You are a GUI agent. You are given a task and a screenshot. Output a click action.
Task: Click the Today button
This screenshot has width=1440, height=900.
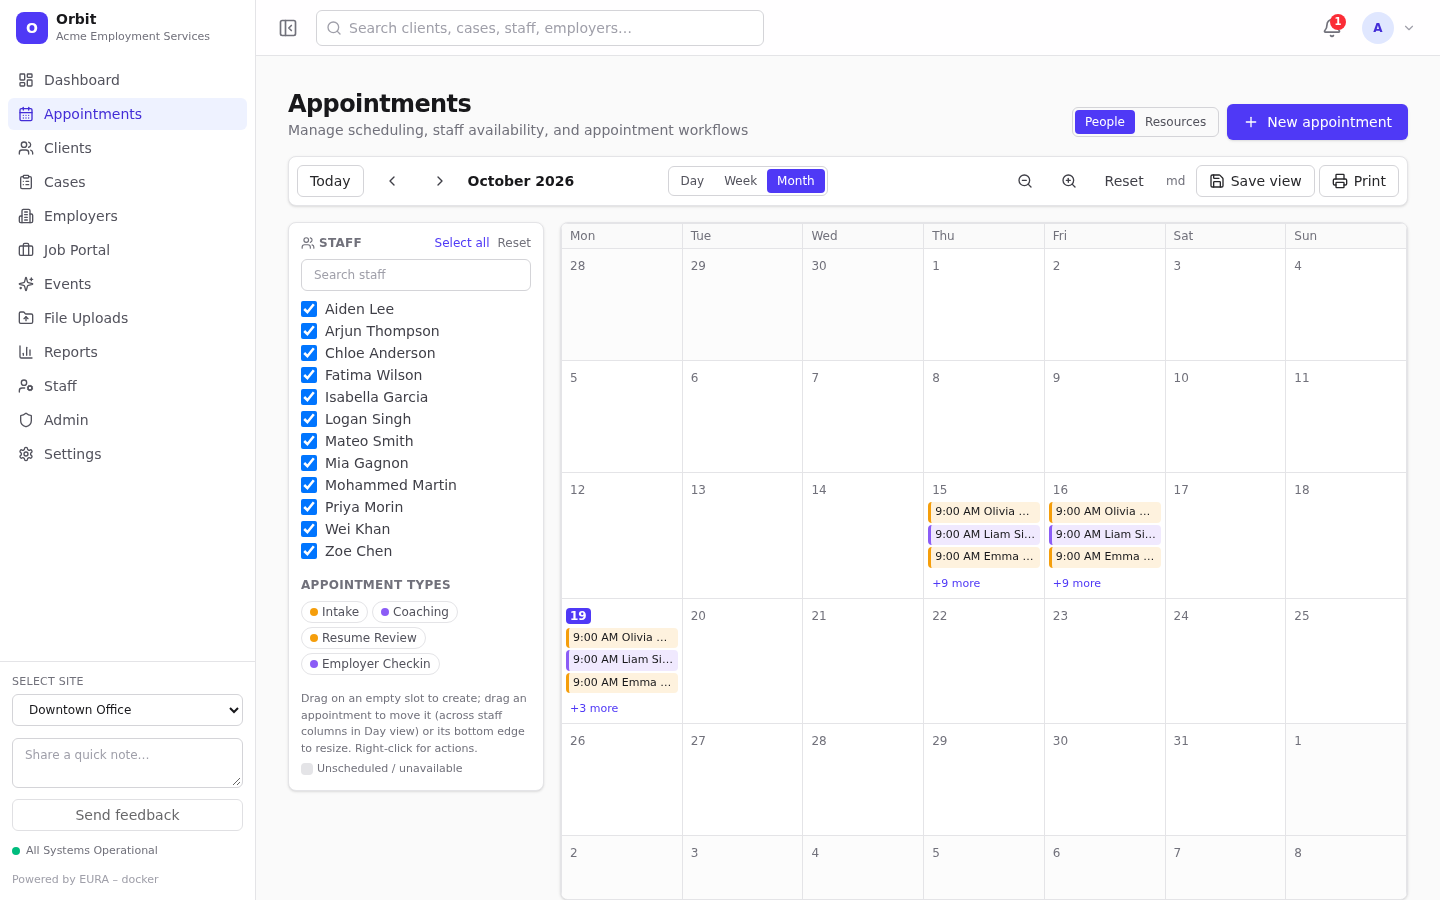[x=330, y=181]
